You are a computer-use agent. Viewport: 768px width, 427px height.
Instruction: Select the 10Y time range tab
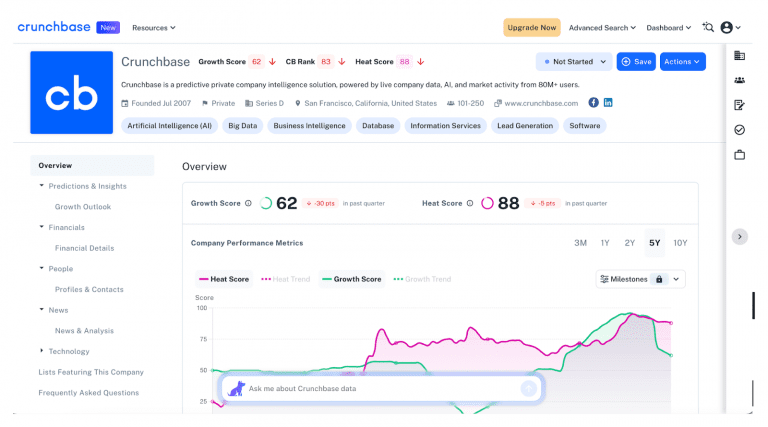680,243
